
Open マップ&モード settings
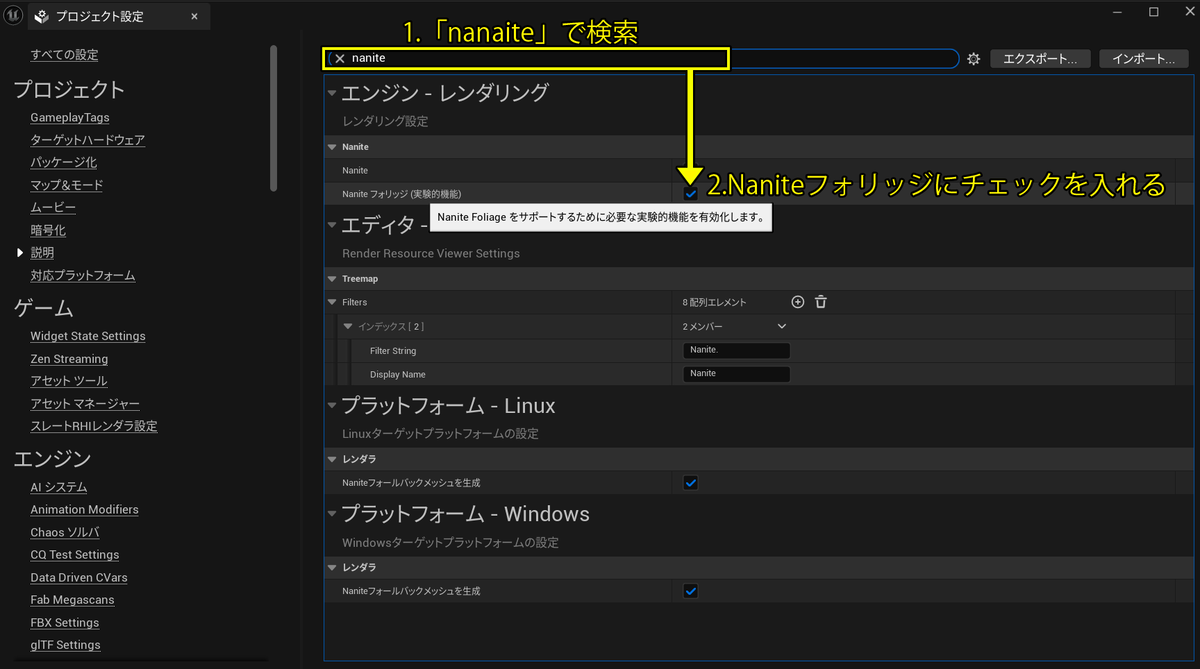tap(67, 185)
